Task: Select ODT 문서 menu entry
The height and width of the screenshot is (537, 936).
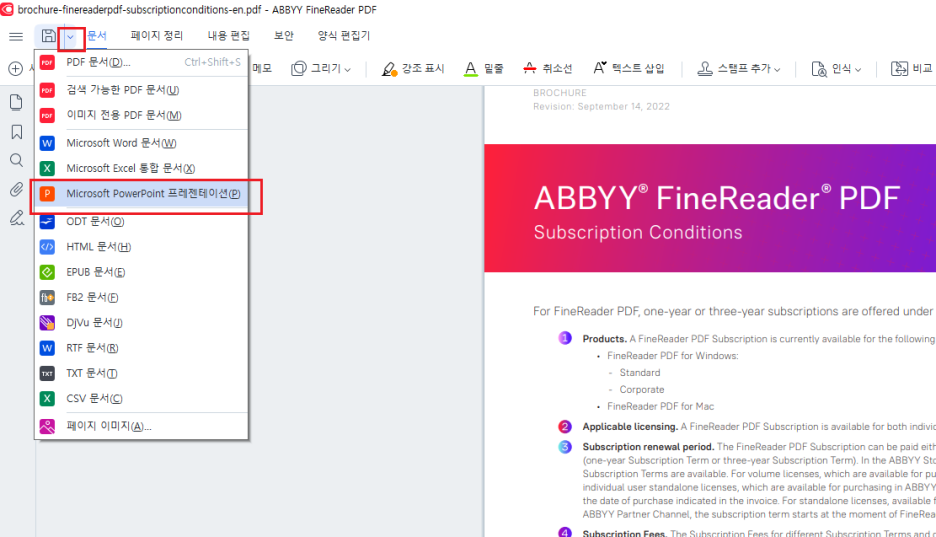Action: click(141, 221)
